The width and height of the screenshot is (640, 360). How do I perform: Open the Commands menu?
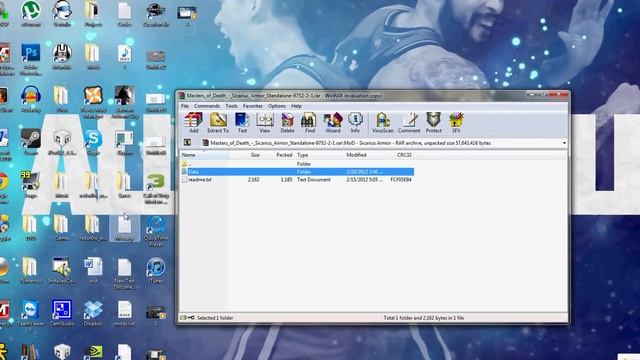click(207, 106)
